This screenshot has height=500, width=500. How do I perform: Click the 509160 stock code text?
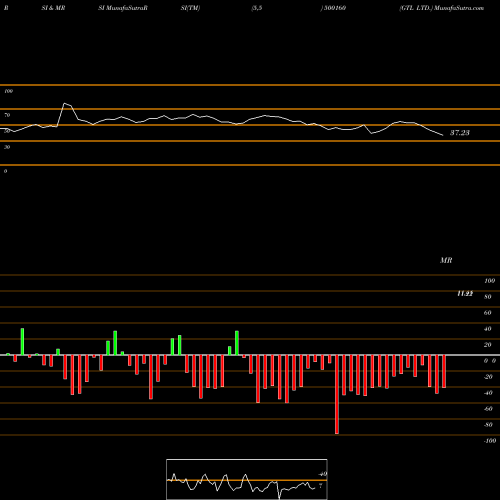tap(334, 8)
